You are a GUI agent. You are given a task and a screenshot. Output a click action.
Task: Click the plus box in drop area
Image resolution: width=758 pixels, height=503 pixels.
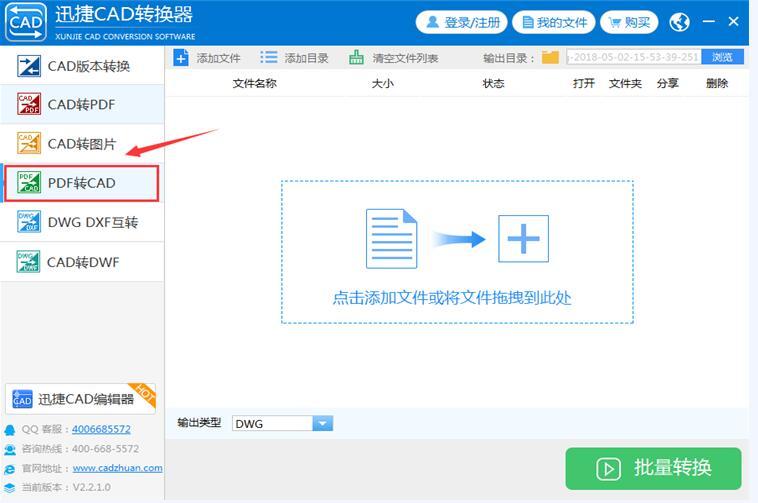click(523, 239)
